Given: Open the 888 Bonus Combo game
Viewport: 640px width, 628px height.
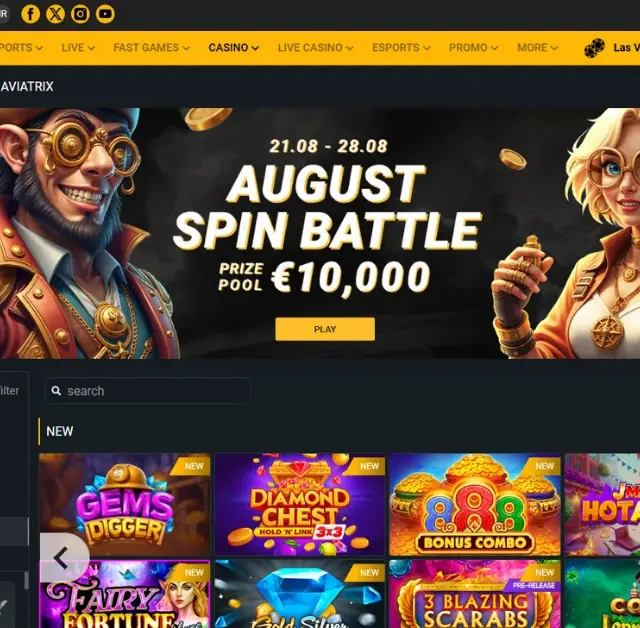Looking at the screenshot, I should pyautogui.click(x=475, y=504).
